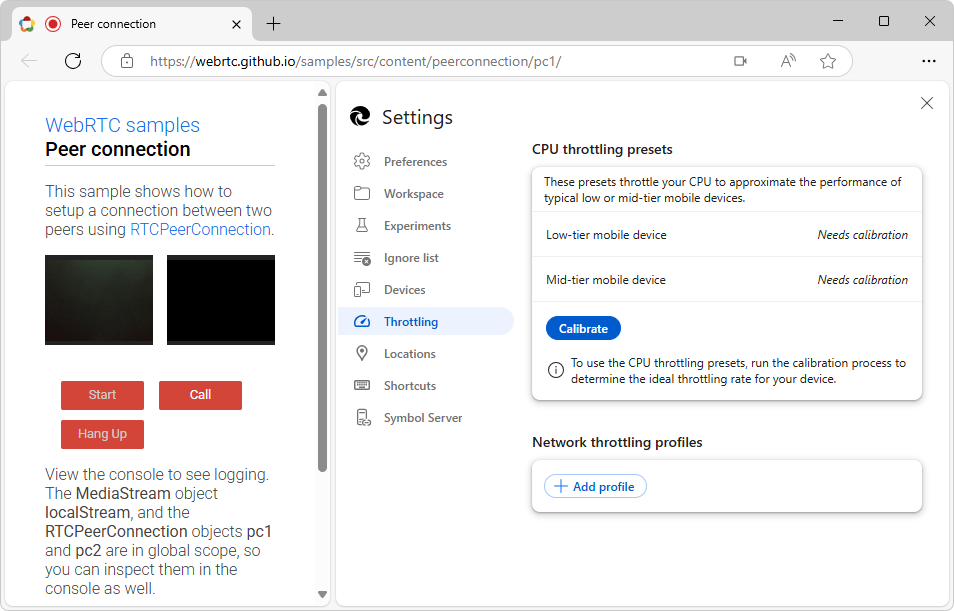Add the page to favorites via star icon
This screenshot has height=611, width=954.
[x=828, y=61]
